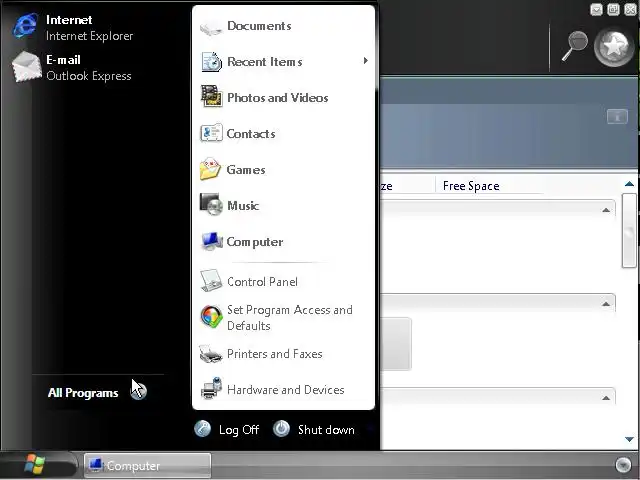Click Internet Explorer label text
Screen dimensions: 640x480
click(x=89, y=36)
